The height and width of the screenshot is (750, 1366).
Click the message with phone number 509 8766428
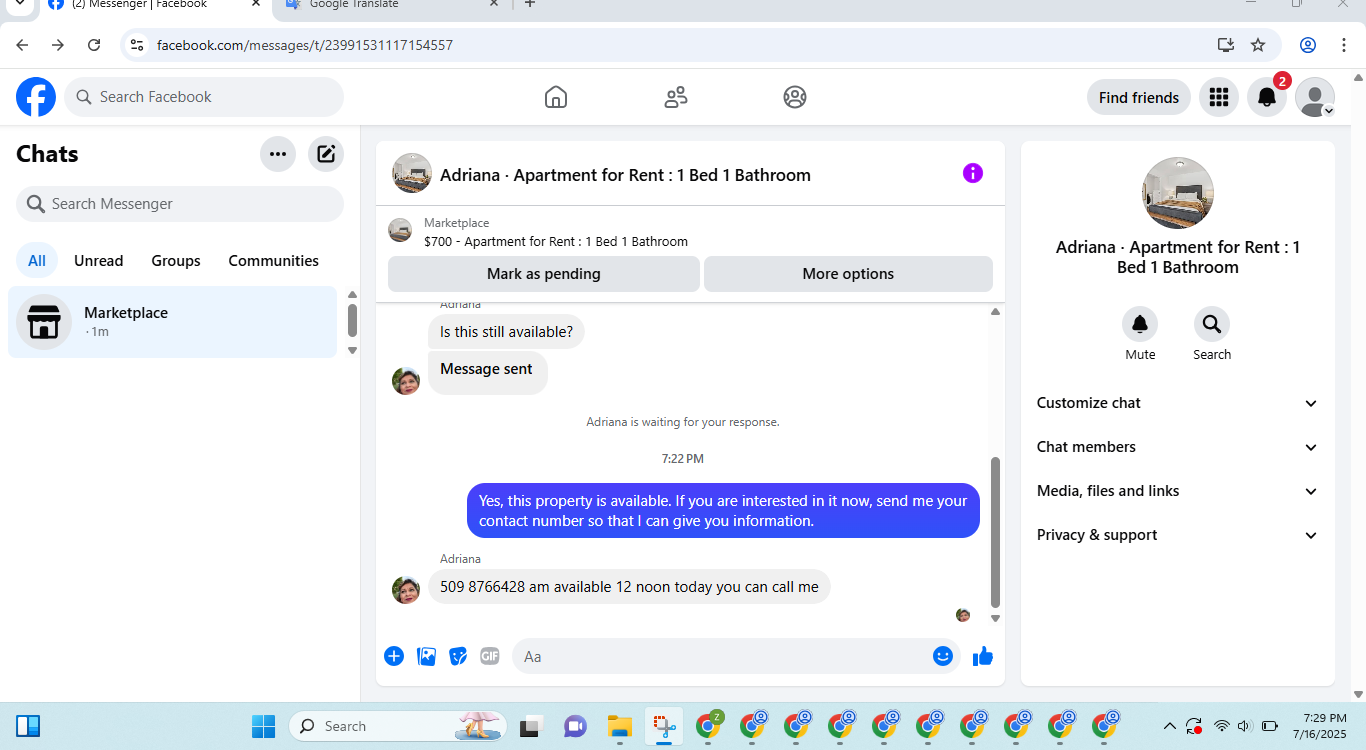(629, 587)
